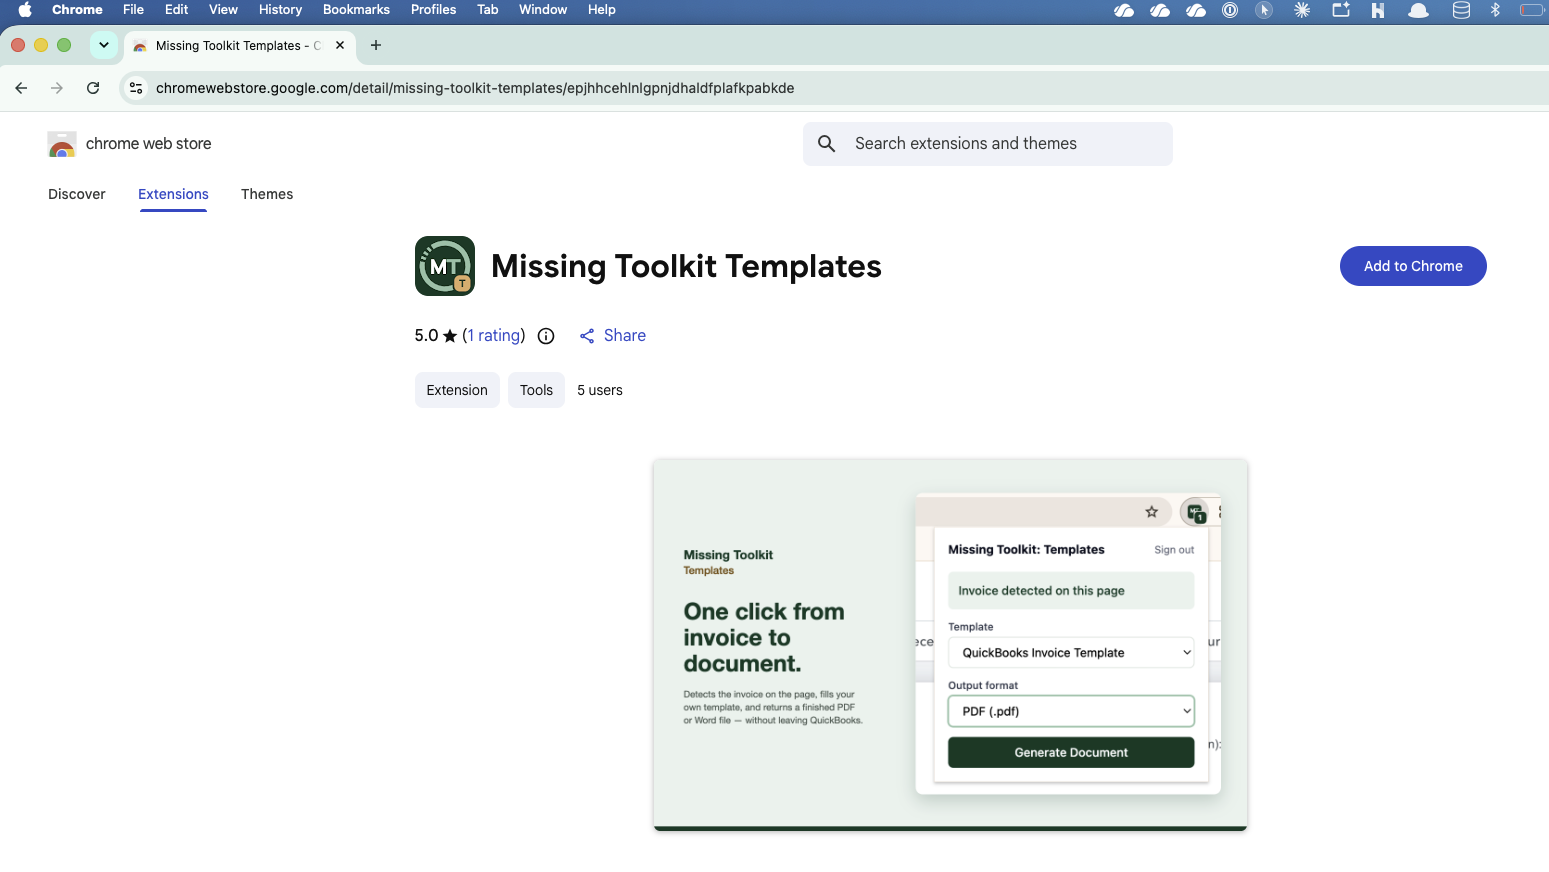
Task: Open the Profiles menu
Action: point(433,10)
